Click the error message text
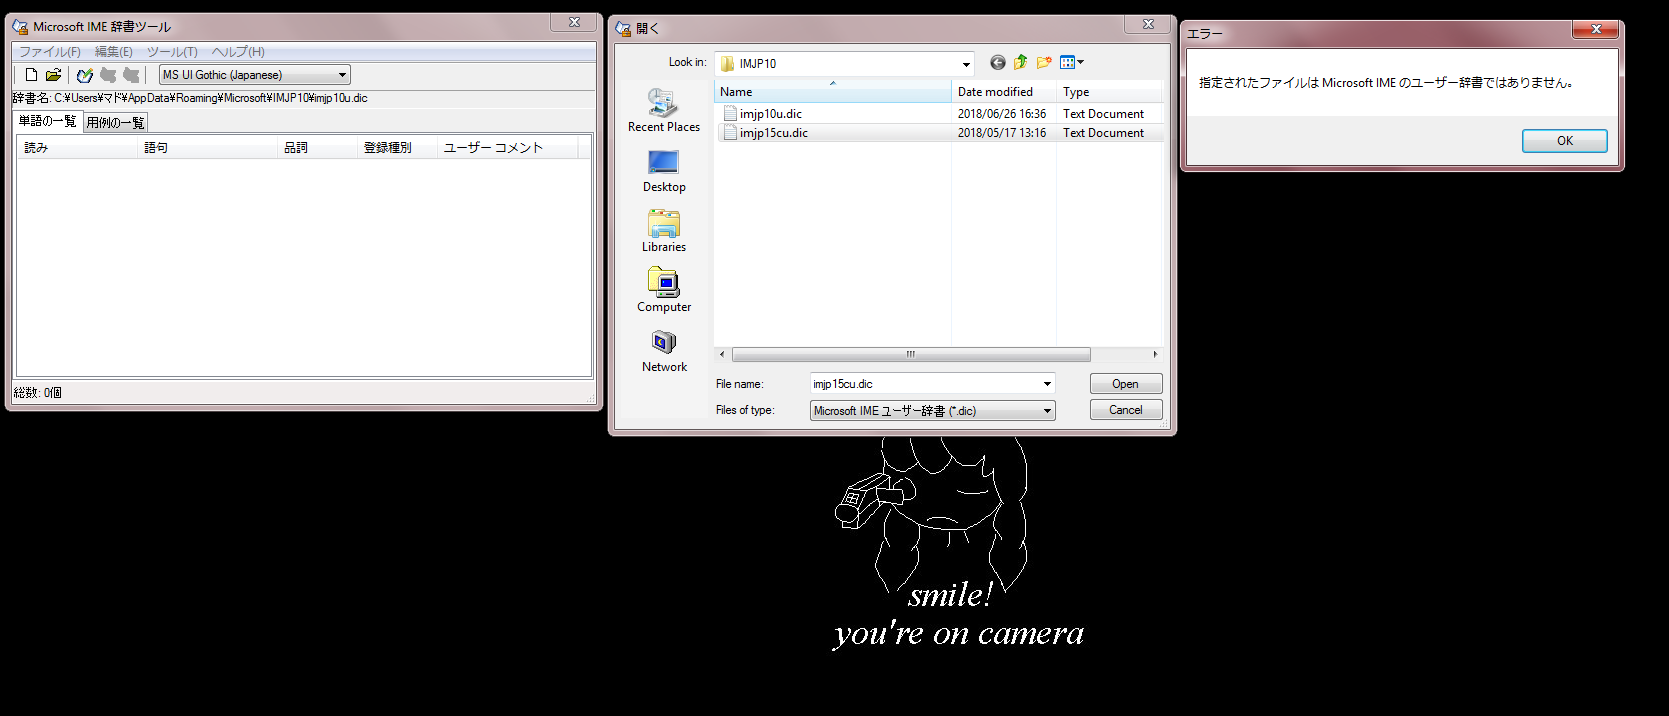This screenshot has width=1669, height=716. pos(1386,83)
